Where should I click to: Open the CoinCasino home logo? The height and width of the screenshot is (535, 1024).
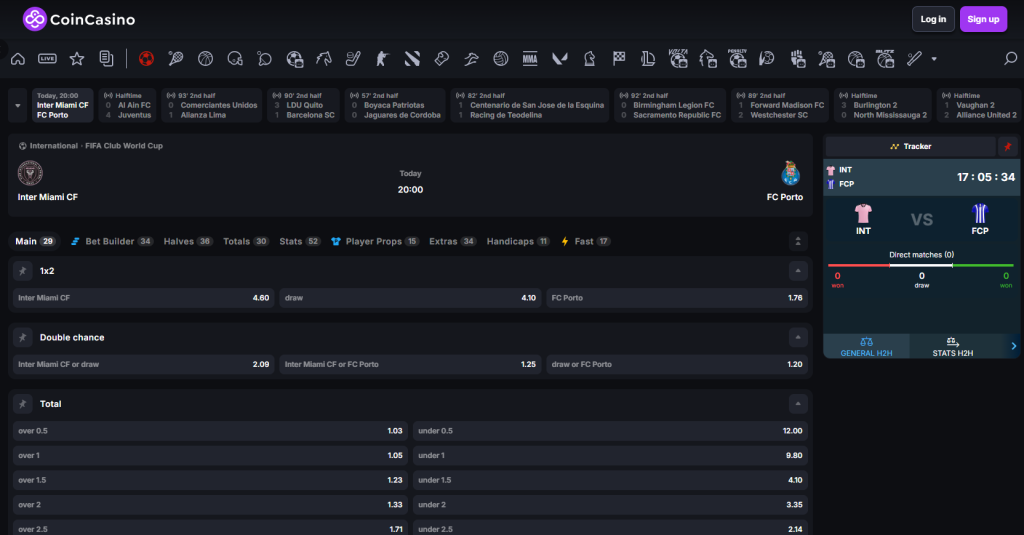click(x=79, y=20)
